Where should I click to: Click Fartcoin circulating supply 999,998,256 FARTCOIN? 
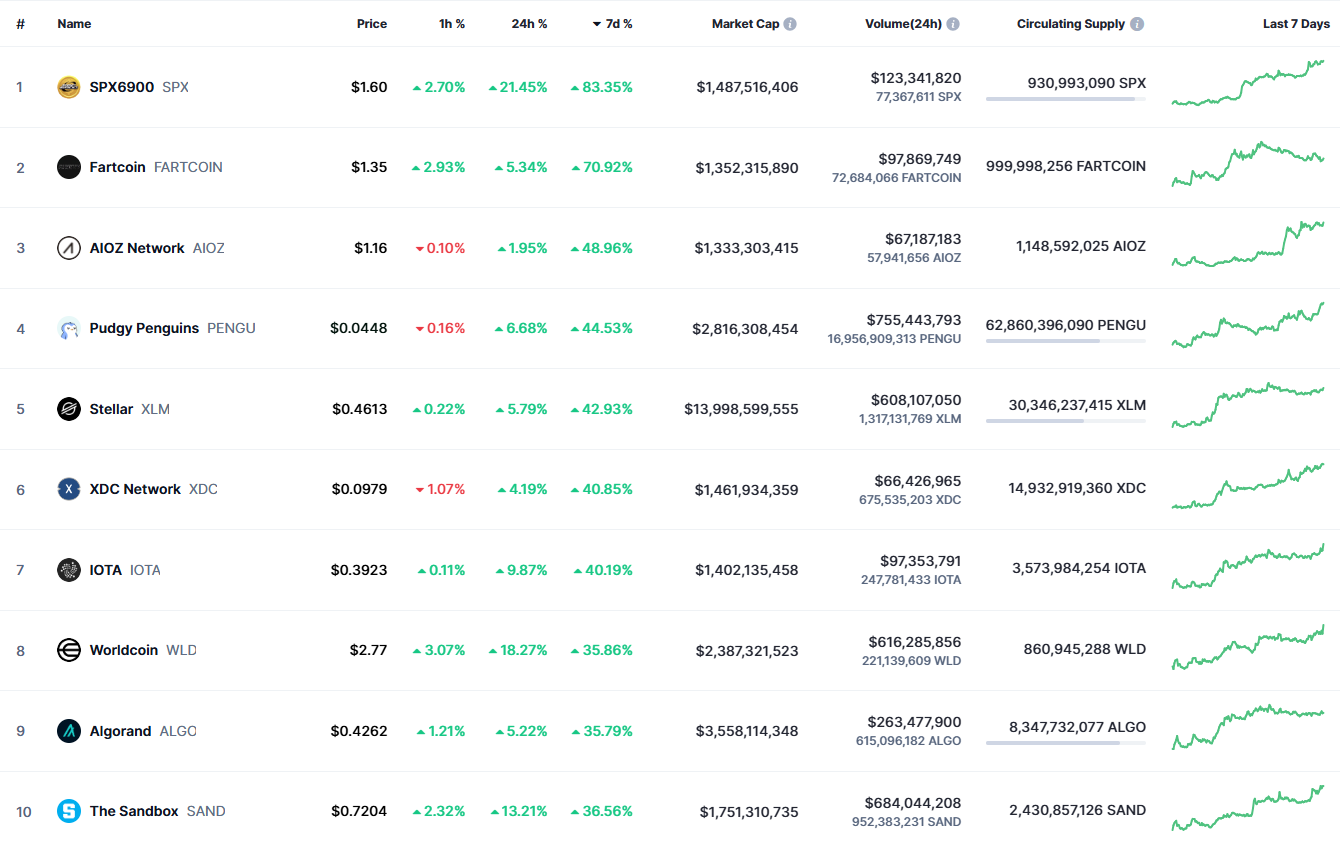click(x=1066, y=166)
